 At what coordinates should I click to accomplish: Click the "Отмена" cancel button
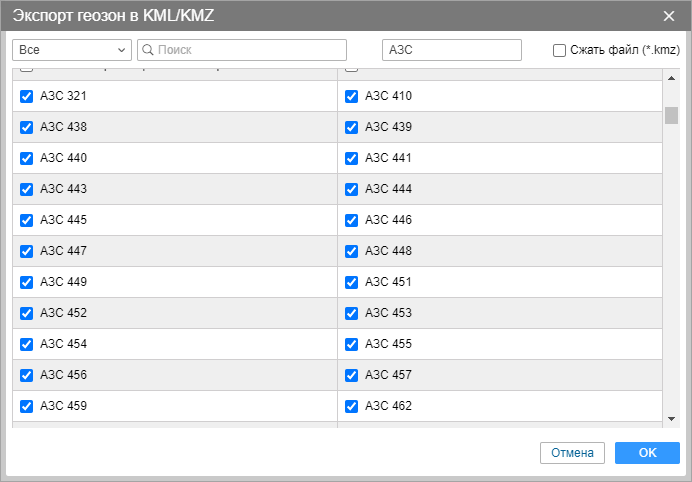572,453
